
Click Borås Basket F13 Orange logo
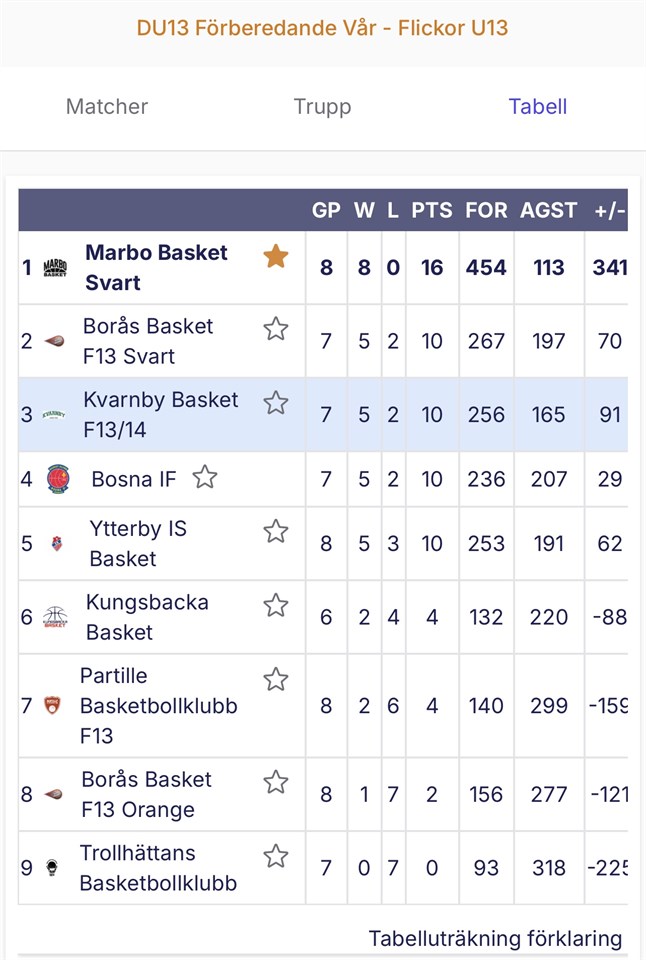pos(54,795)
